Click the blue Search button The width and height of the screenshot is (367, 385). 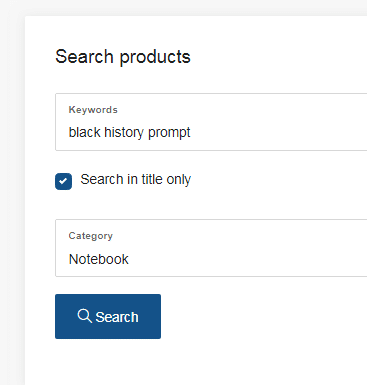tap(108, 316)
